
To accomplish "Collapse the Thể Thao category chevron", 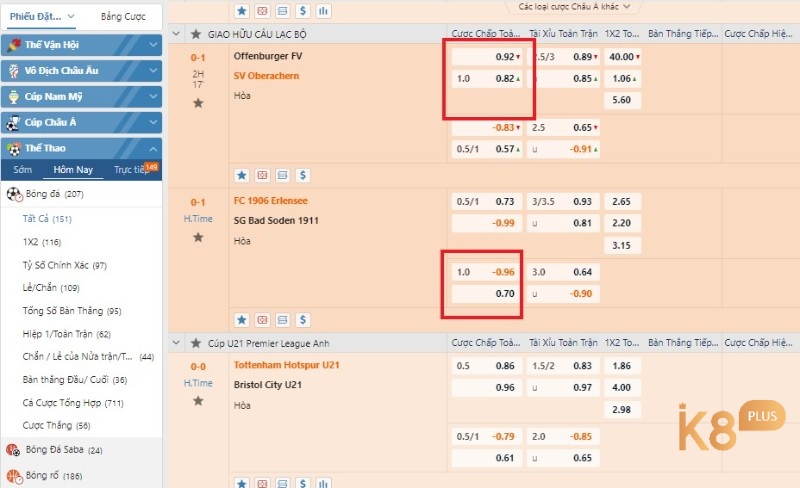I will pos(153,149).
